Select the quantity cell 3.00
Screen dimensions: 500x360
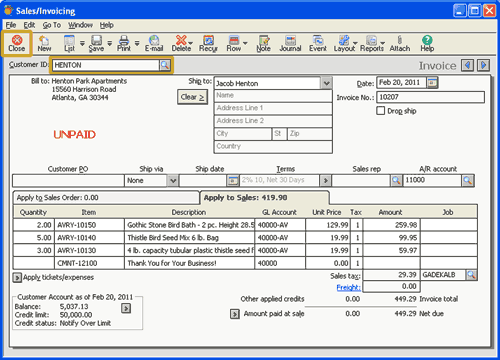(x=34, y=250)
